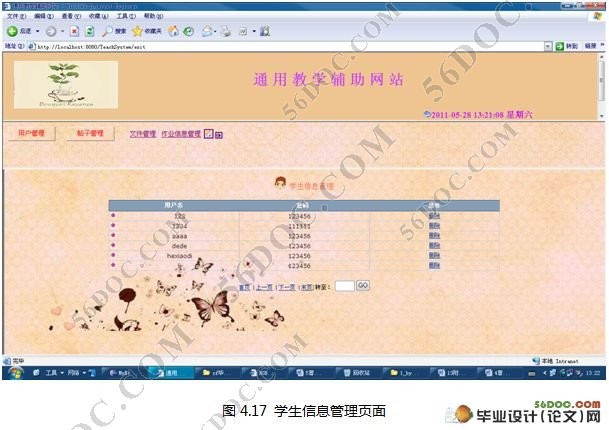
Task: Click the page number jump input field
Action: click(344, 286)
